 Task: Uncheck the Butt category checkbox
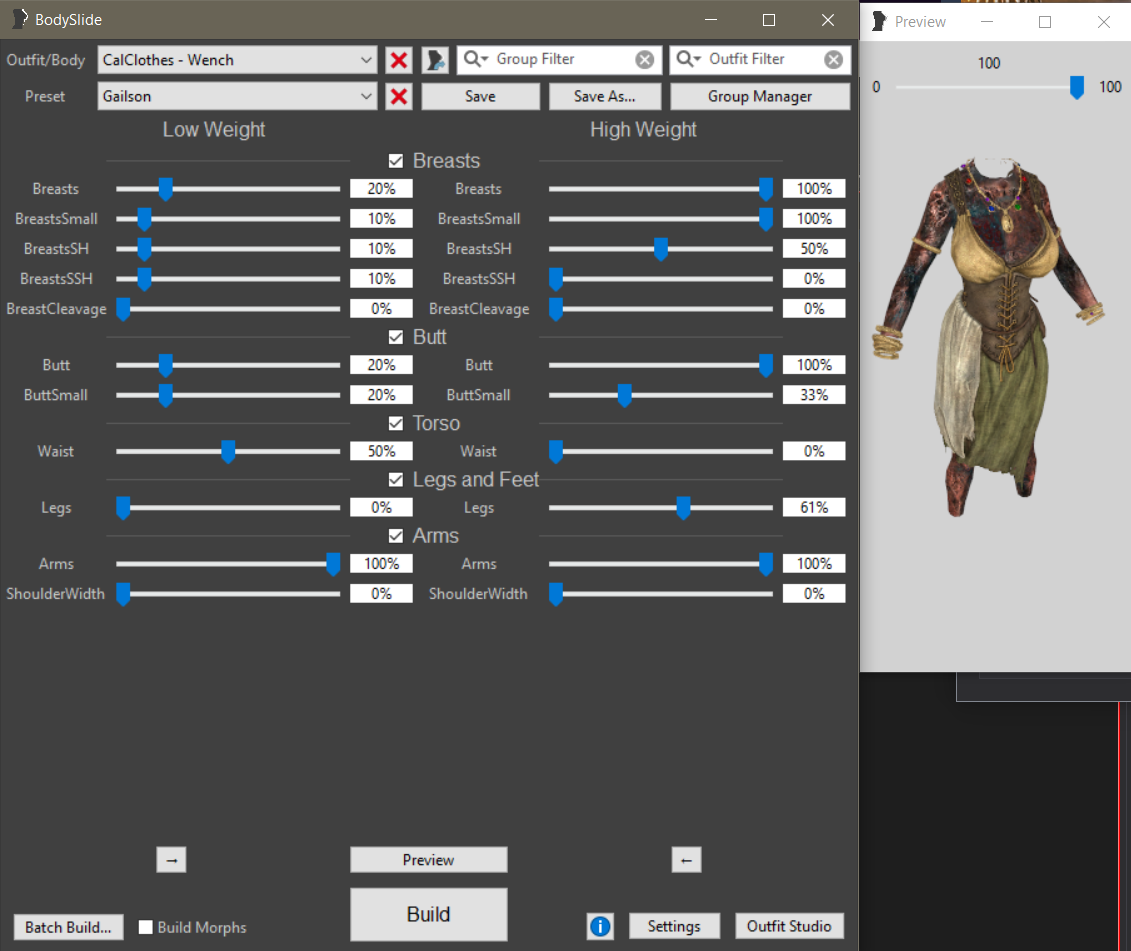click(396, 337)
